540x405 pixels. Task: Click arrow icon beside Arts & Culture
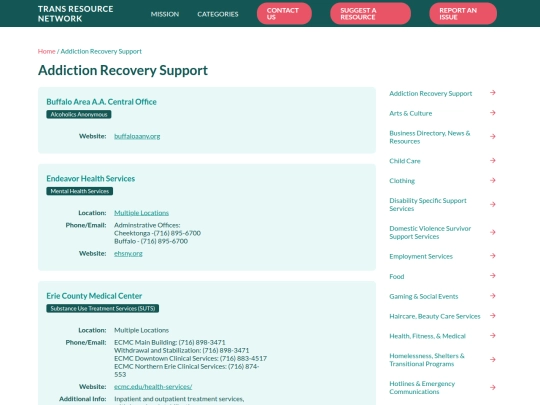point(493,113)
